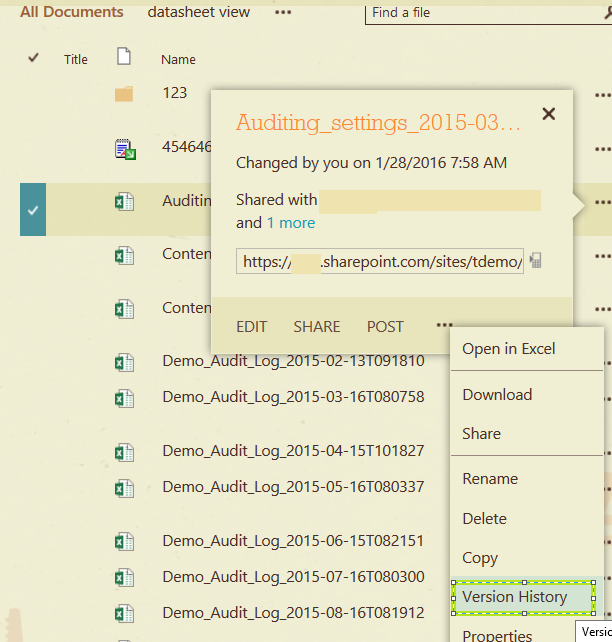This screenshot has width=612, height=642.
Task: Open file Demo_Audit_Log_2015-02-13T091810
Action: 293,361
